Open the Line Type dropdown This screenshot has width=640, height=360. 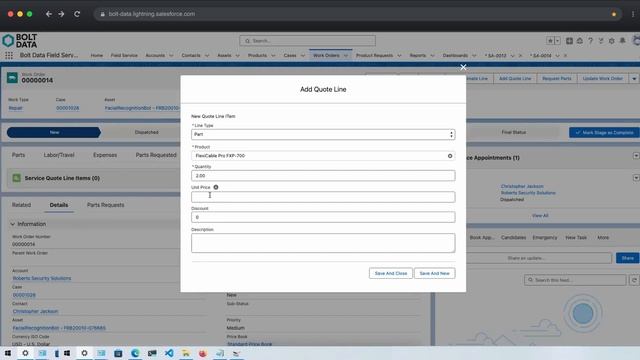pos(323,134)
